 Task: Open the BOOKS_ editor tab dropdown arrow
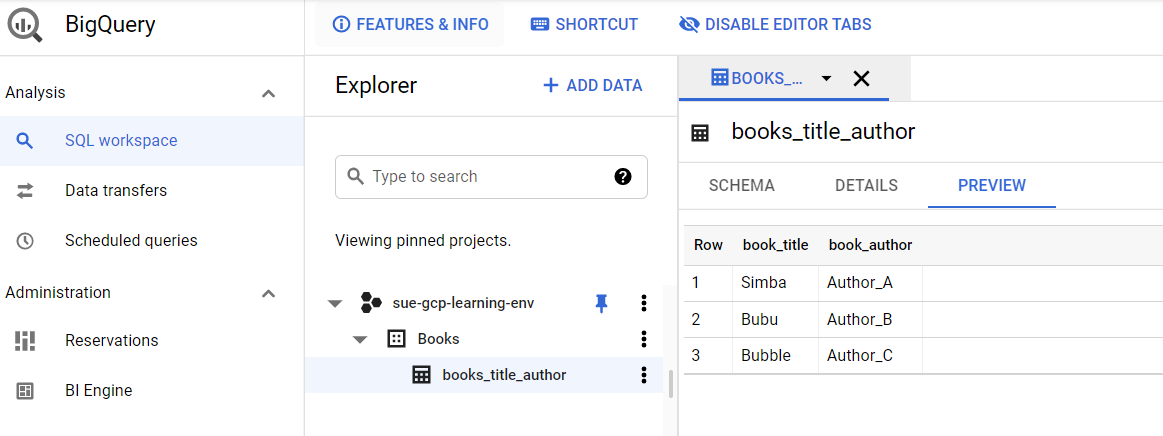click(x=826, y=79)
